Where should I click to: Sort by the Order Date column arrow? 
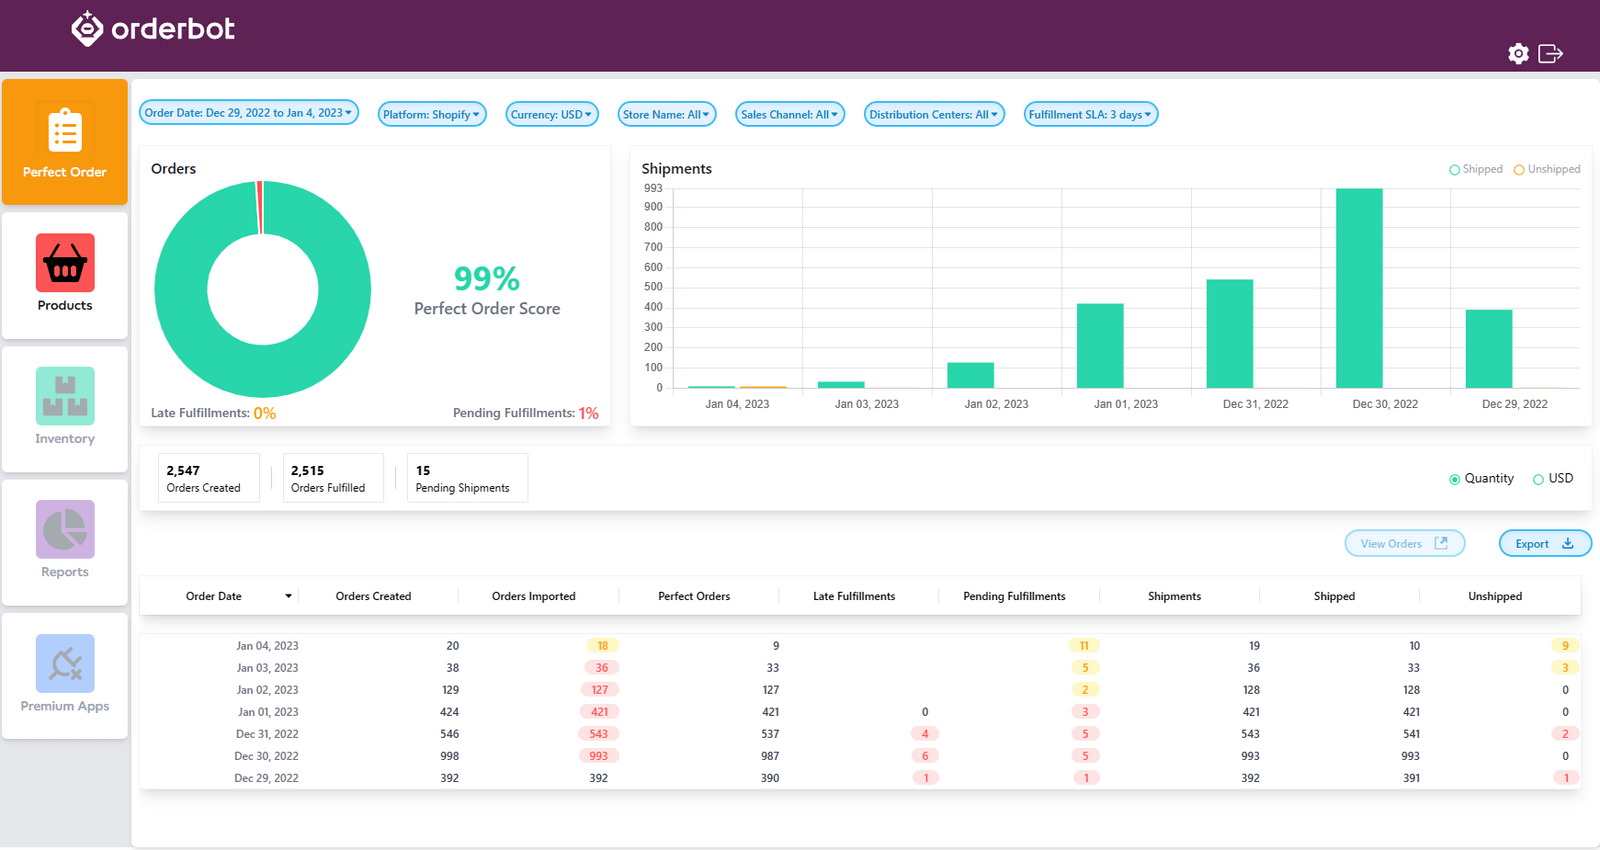pyautogui.click(x=288, y=596)
